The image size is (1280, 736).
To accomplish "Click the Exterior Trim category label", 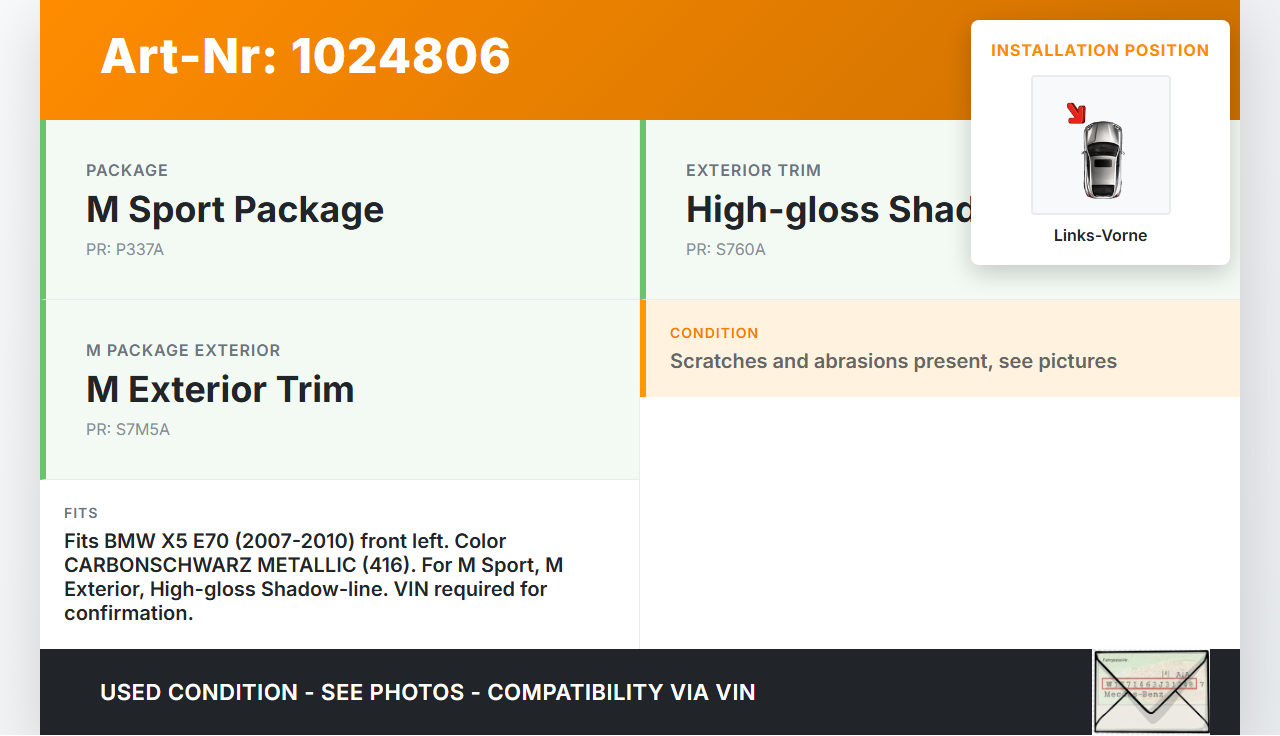I will (x=753, y=171).
